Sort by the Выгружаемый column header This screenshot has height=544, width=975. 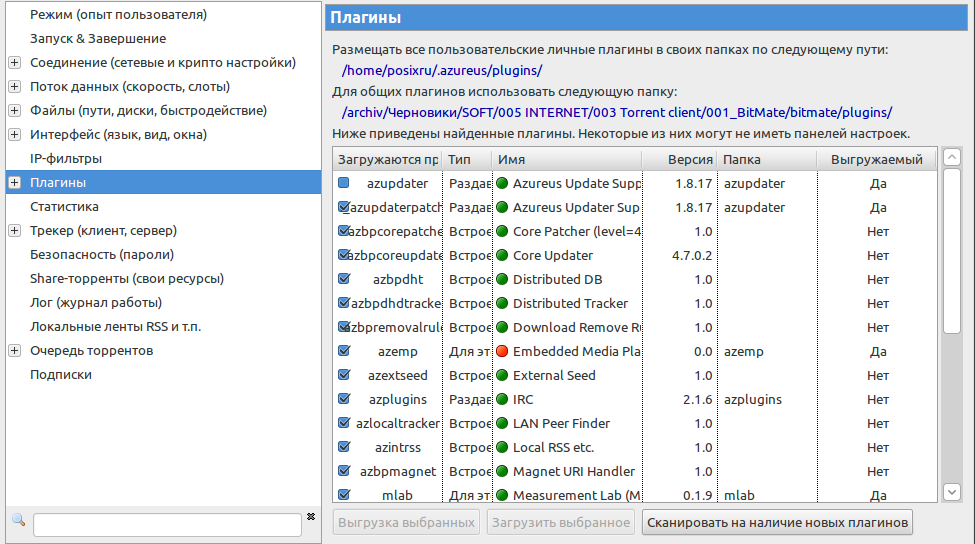click(x=877, y=160)
